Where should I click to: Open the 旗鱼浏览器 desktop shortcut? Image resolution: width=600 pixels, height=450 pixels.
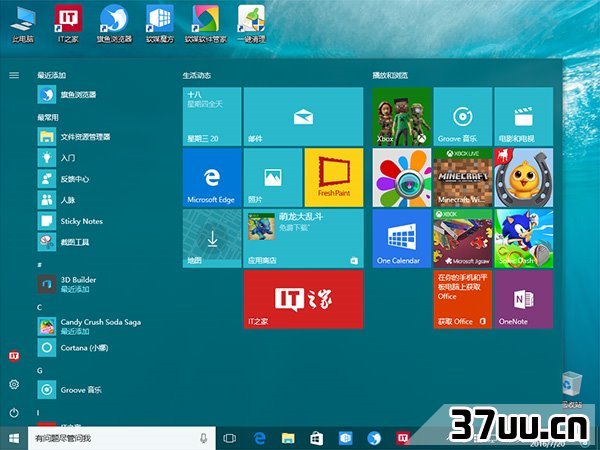pos(114,24)
